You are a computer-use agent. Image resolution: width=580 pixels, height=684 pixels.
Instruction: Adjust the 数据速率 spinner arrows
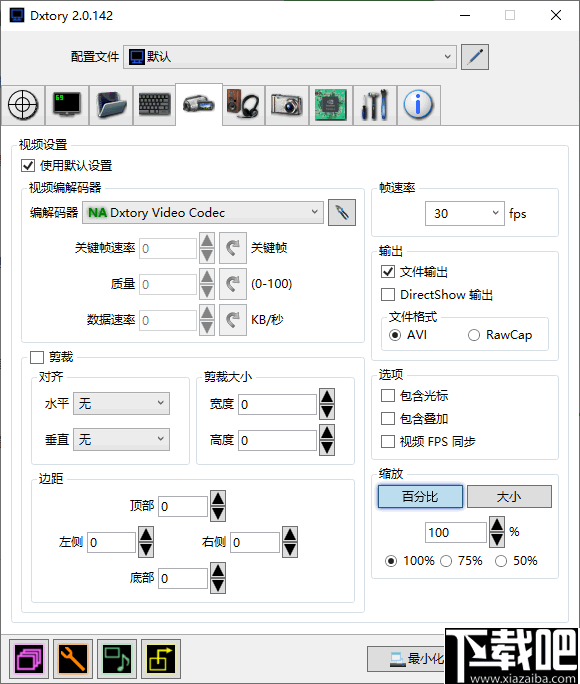click(207, 320)
